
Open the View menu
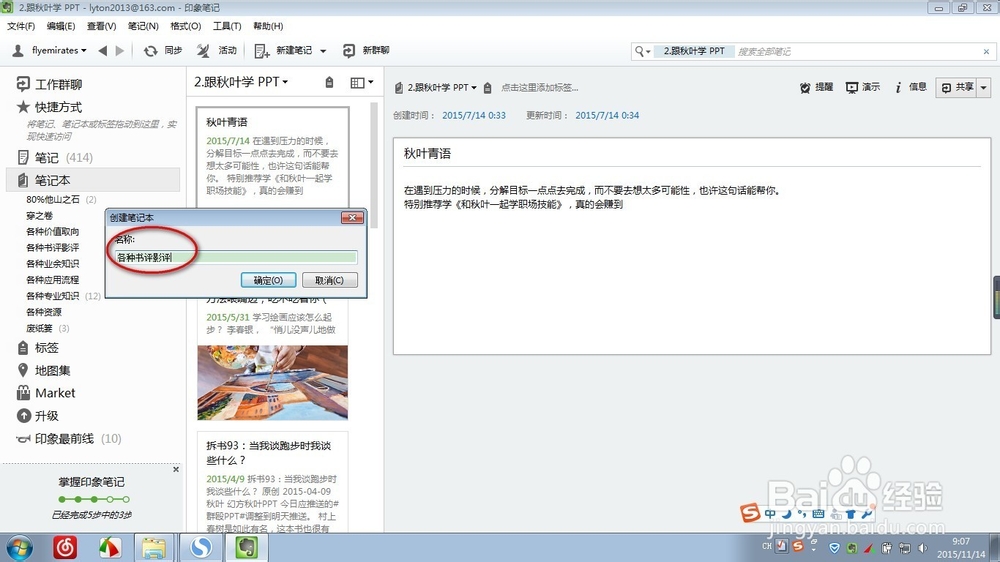tap(101, 26)
